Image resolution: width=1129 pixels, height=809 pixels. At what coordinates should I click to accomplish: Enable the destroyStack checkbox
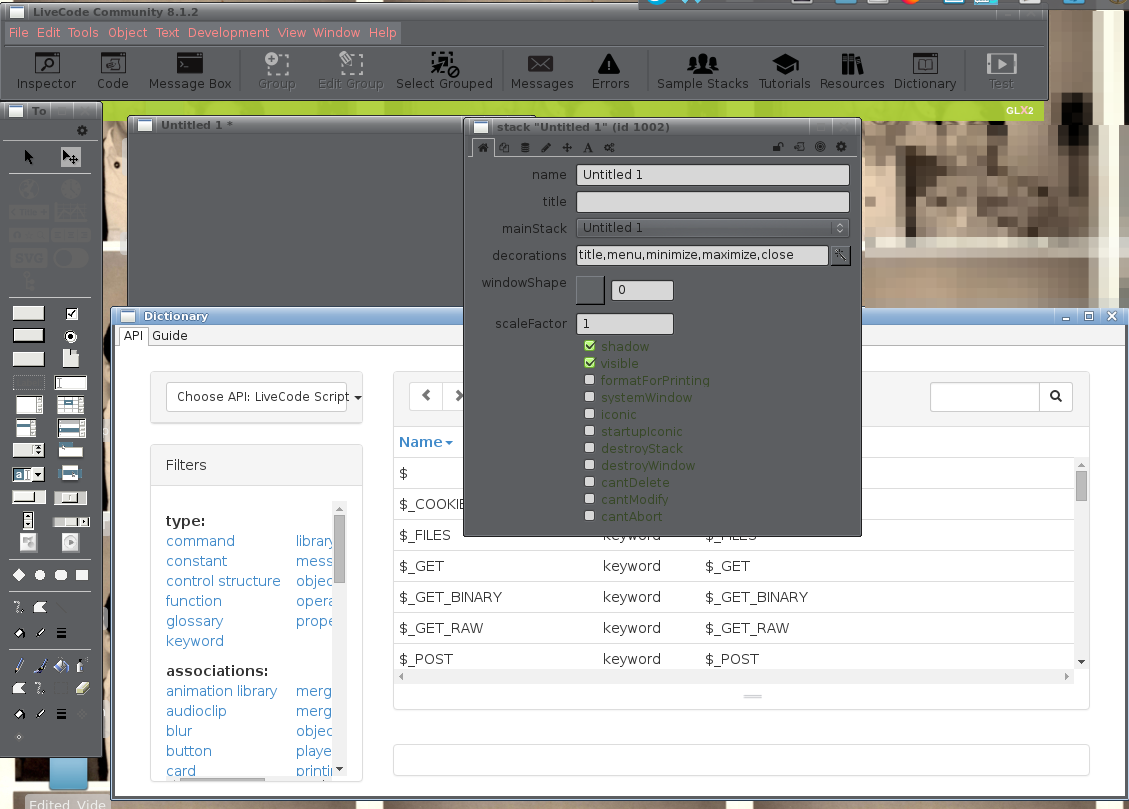click(x=590, y=448)
